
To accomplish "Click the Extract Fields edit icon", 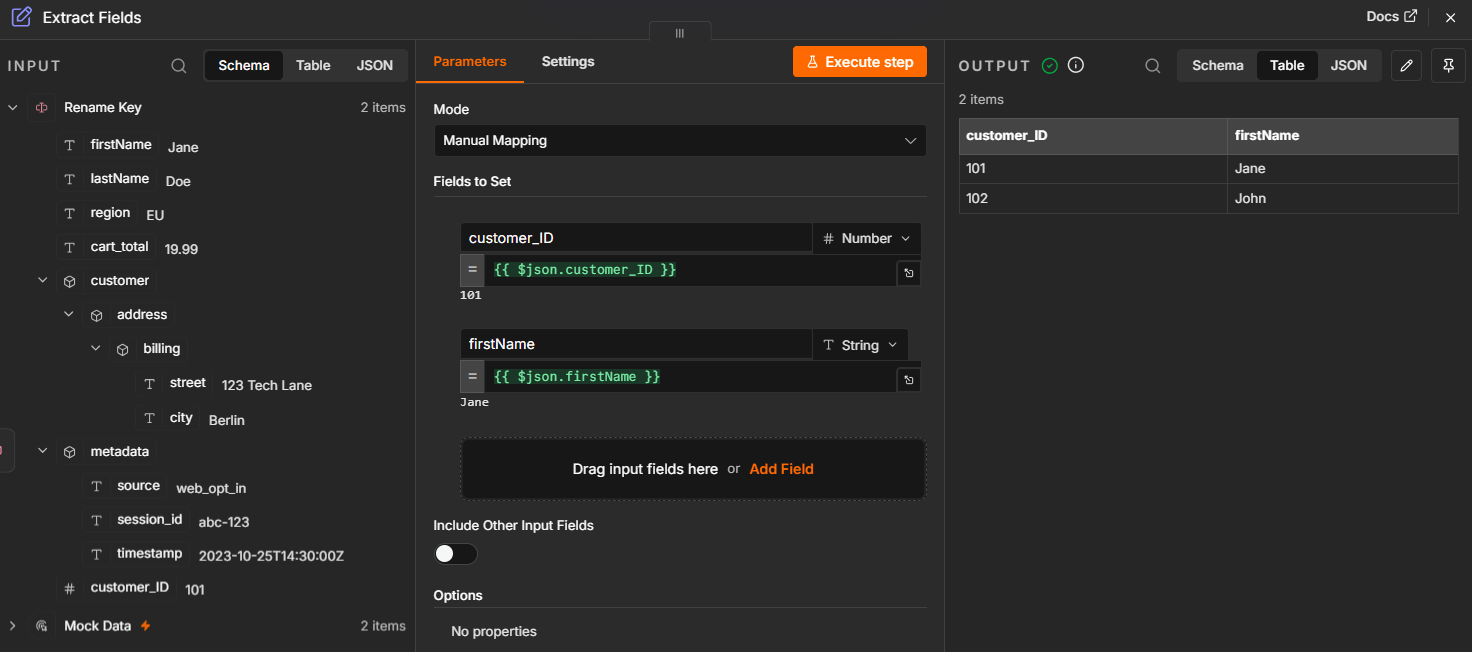I will tap(21, 17).
